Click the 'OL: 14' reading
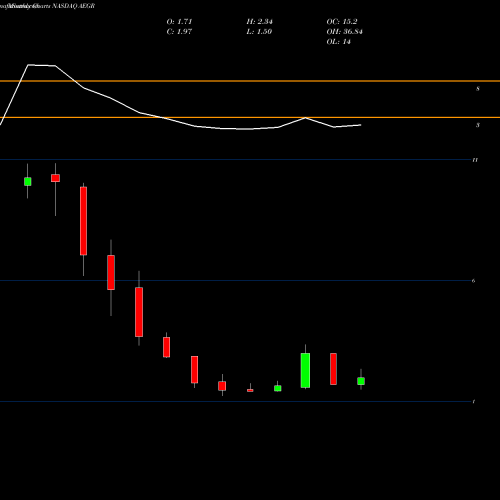The image size is (500, 500). pos(339,42)
